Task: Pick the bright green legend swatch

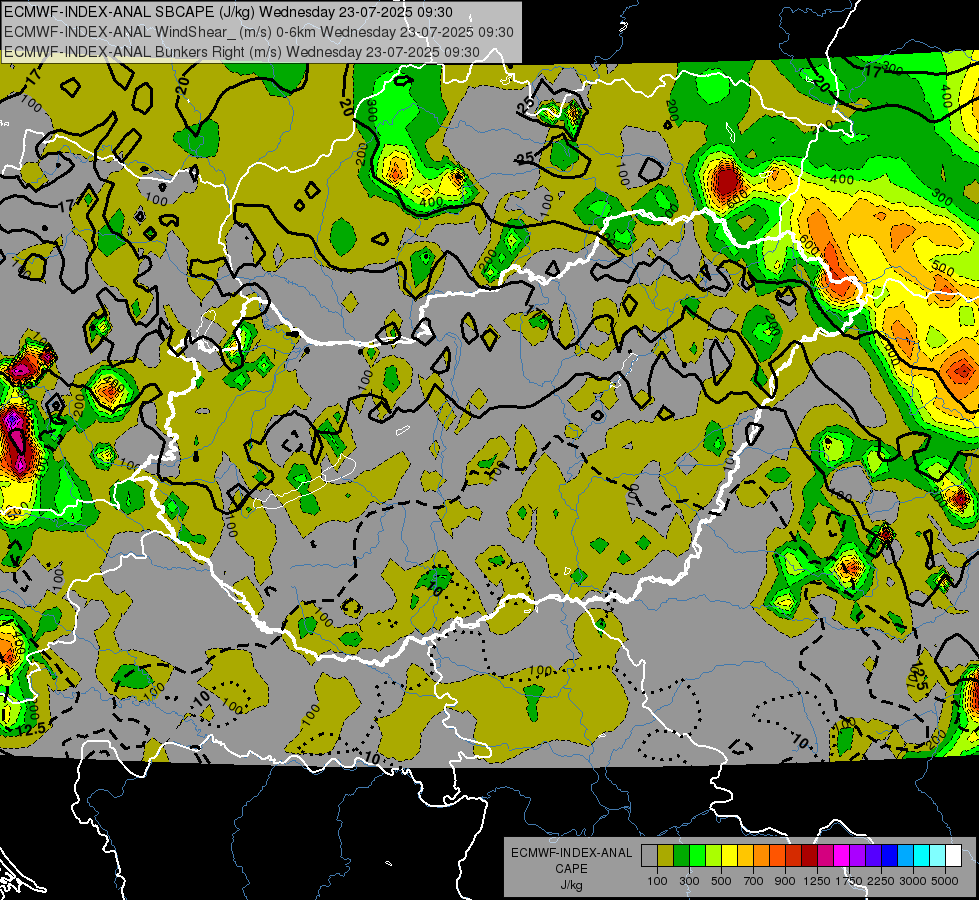Action: point(697,856)
